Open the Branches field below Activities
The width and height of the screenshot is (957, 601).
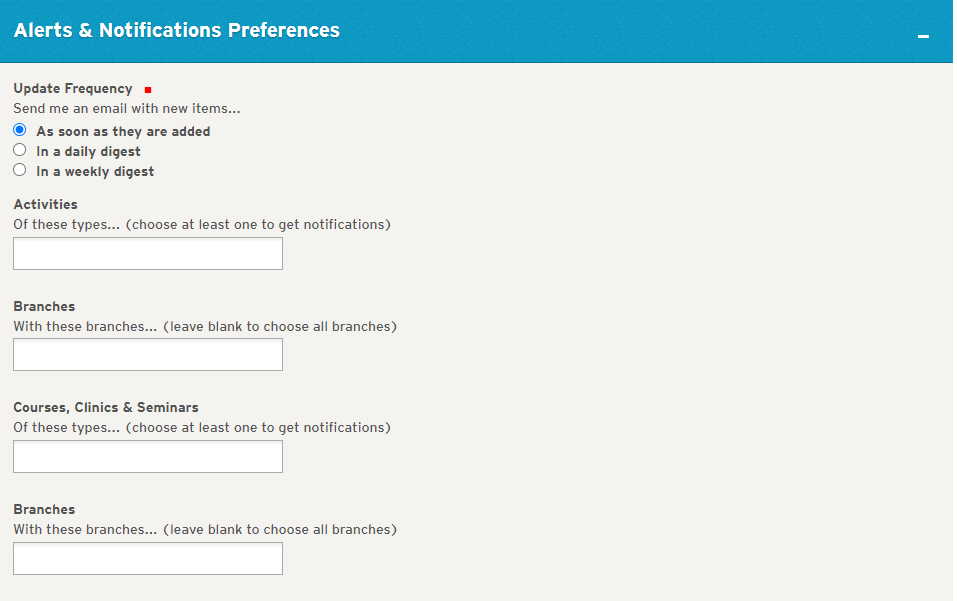point(148,355)
